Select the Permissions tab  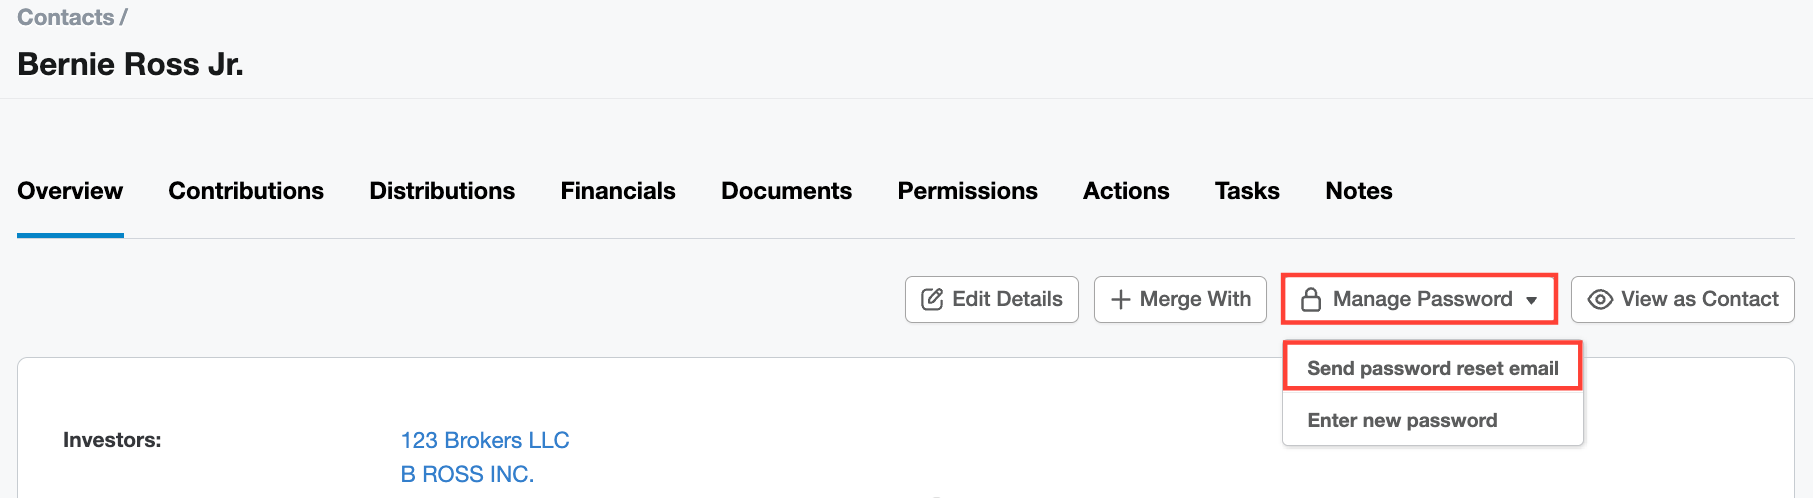(x=967, y=191)
